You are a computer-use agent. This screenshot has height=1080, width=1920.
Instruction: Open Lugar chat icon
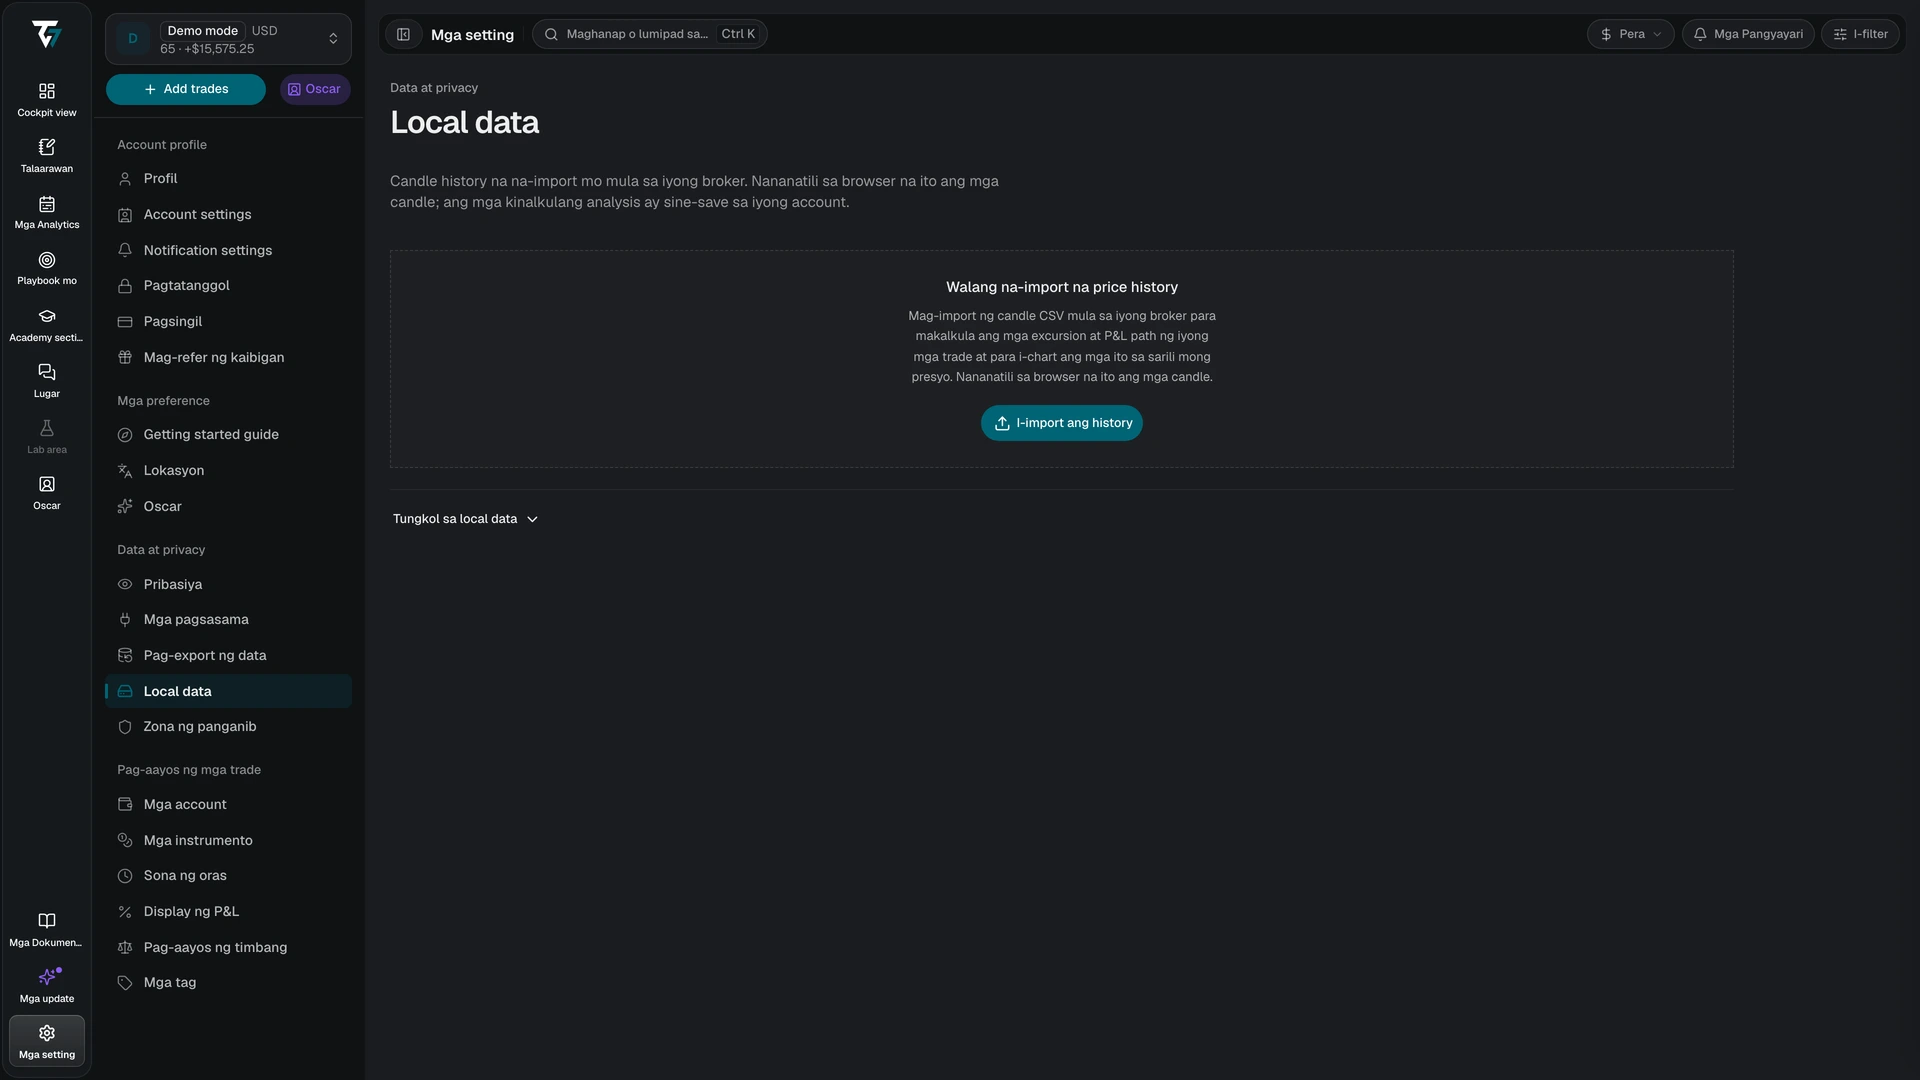46,381
